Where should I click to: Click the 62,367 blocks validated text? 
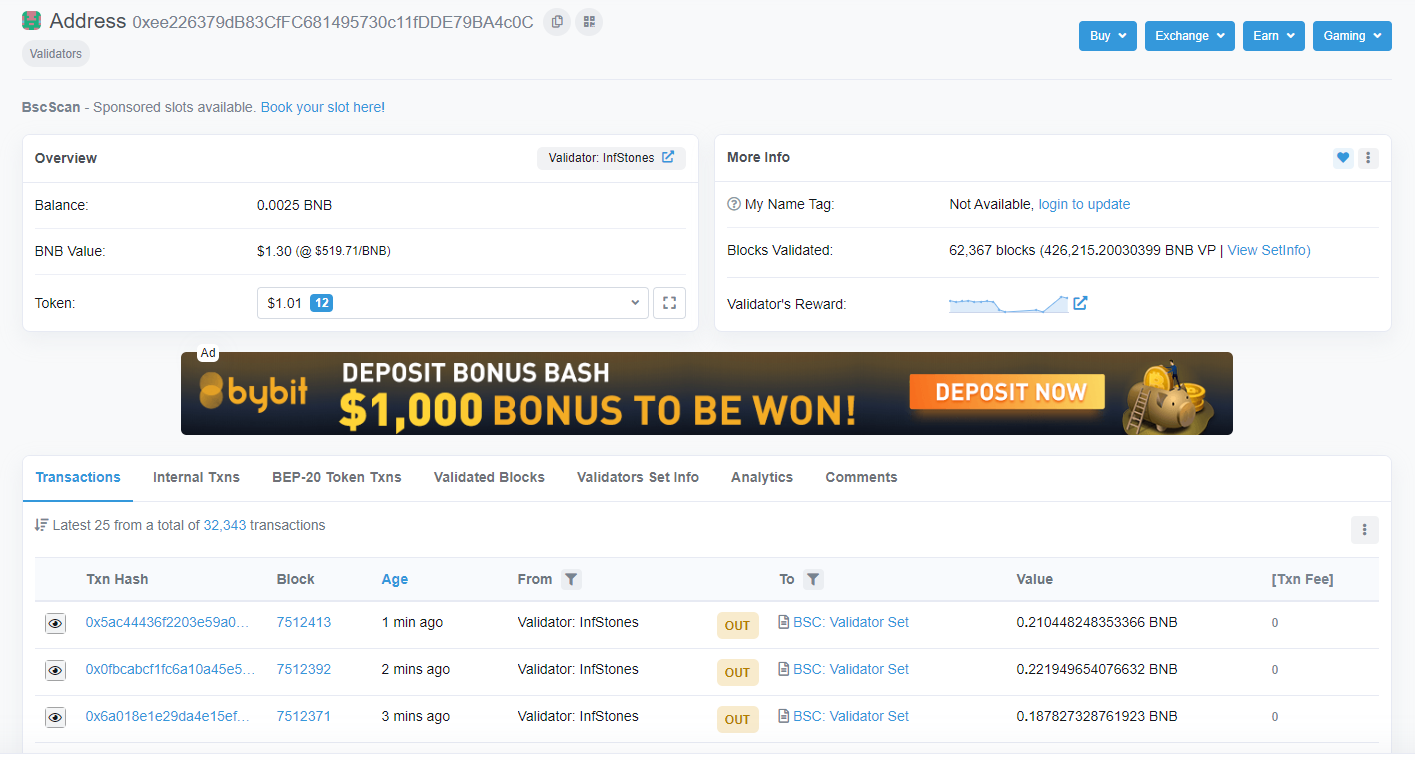tap(992, 250)
